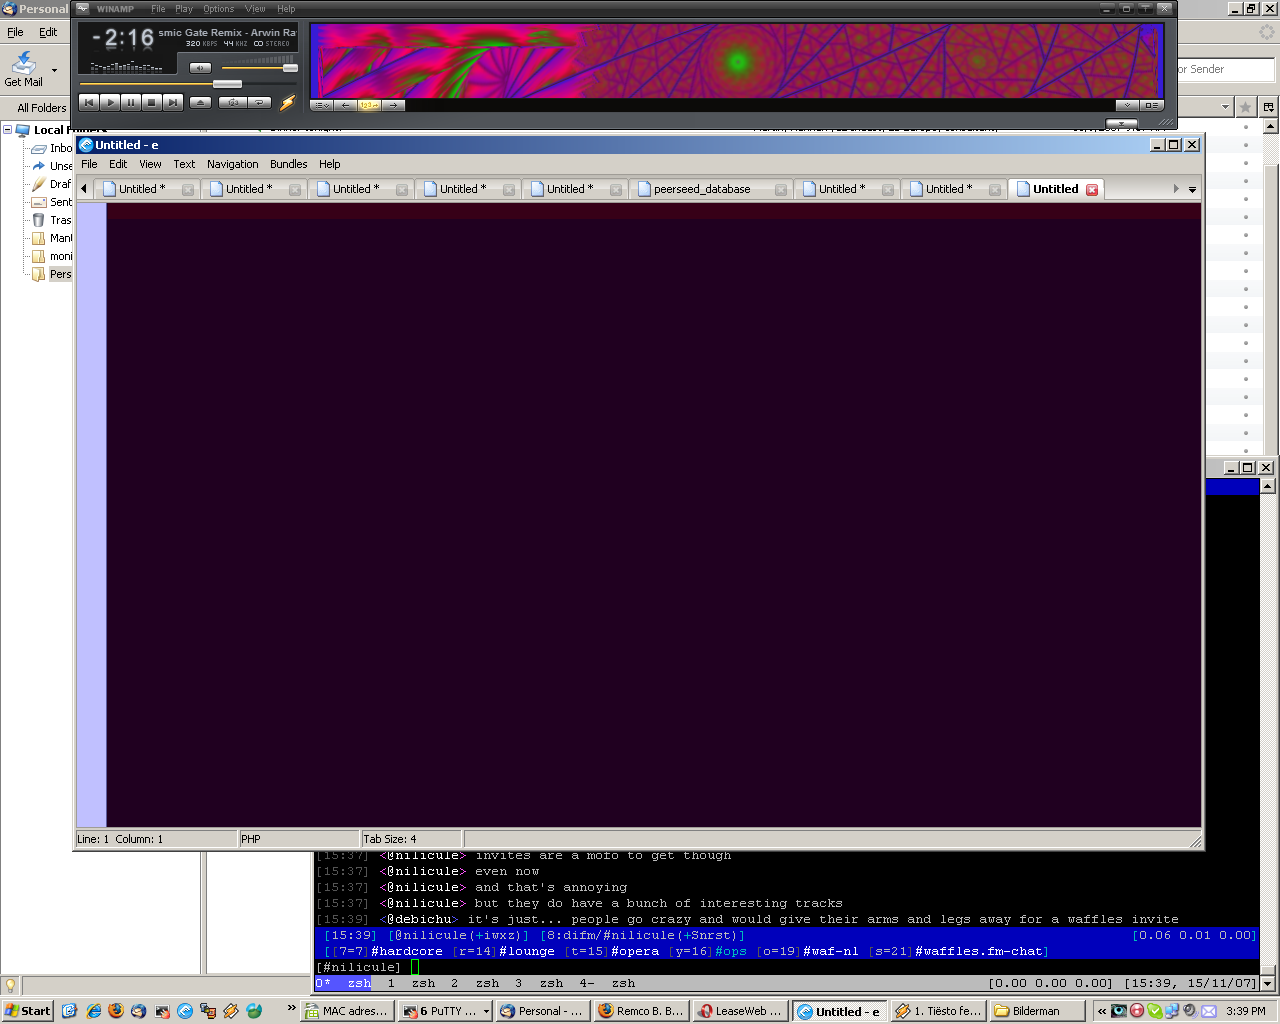Click Winamp visualization previous preset arrow
1280x1024 pixels.
click(346, 105)
